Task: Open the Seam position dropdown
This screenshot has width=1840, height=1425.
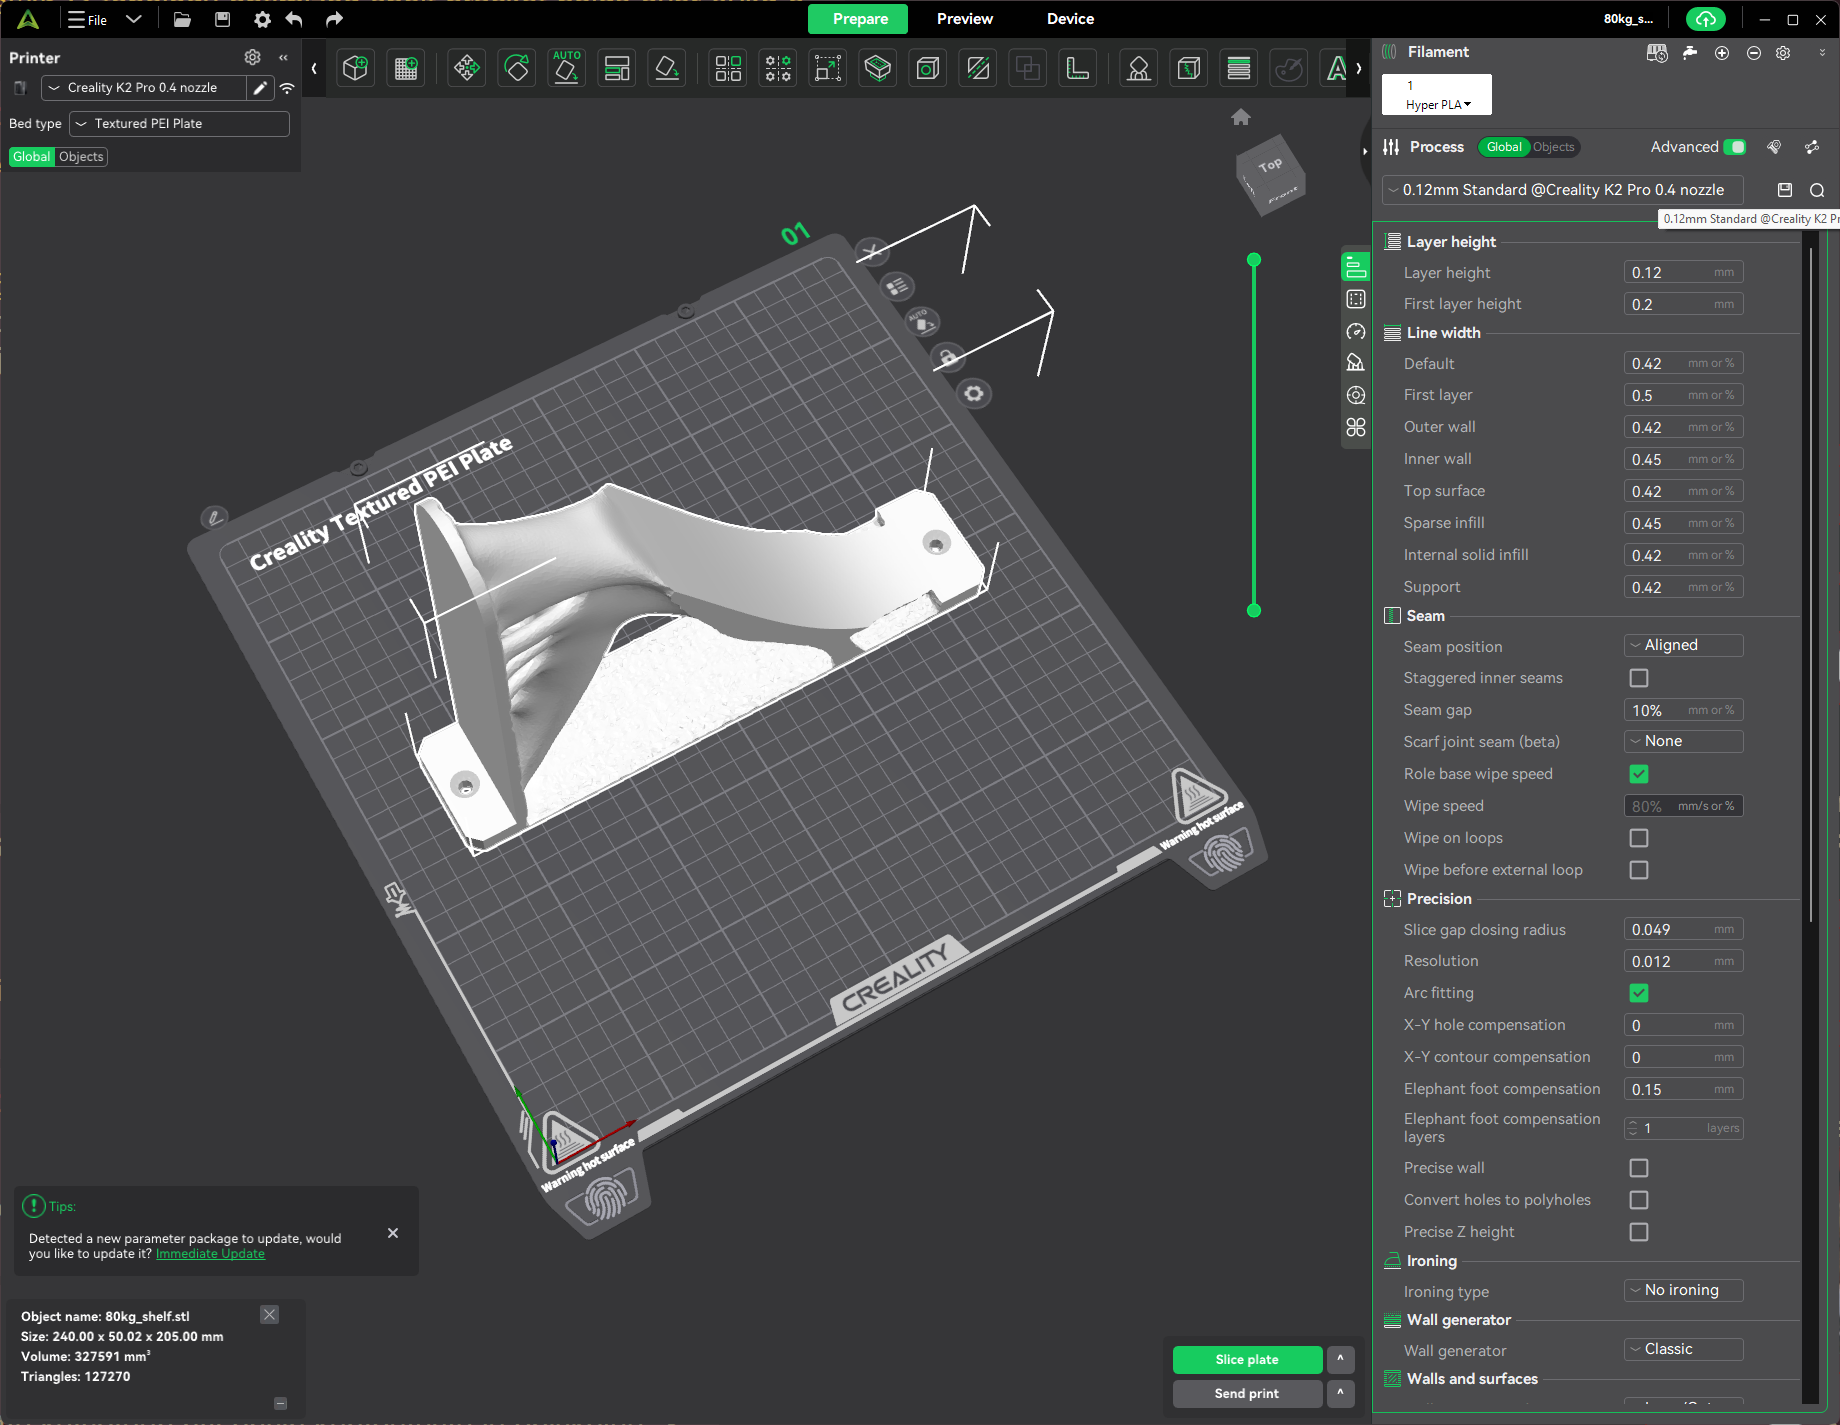Action: tap(1683, 646)
